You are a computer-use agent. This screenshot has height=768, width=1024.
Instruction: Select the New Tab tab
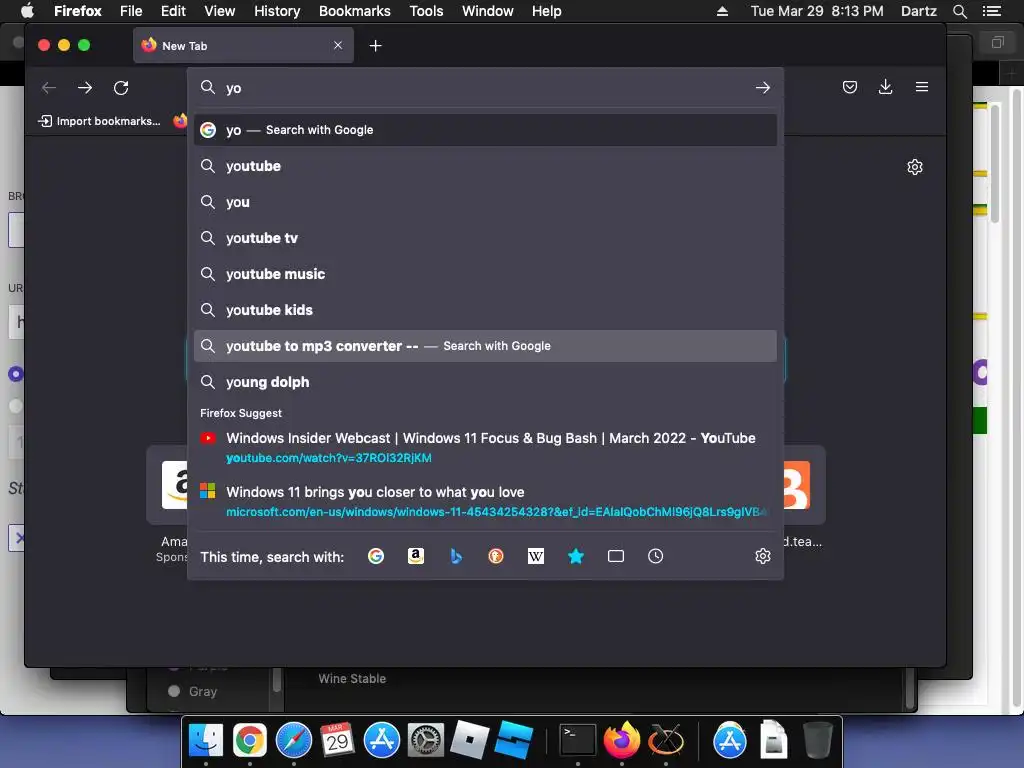point(243,46)
